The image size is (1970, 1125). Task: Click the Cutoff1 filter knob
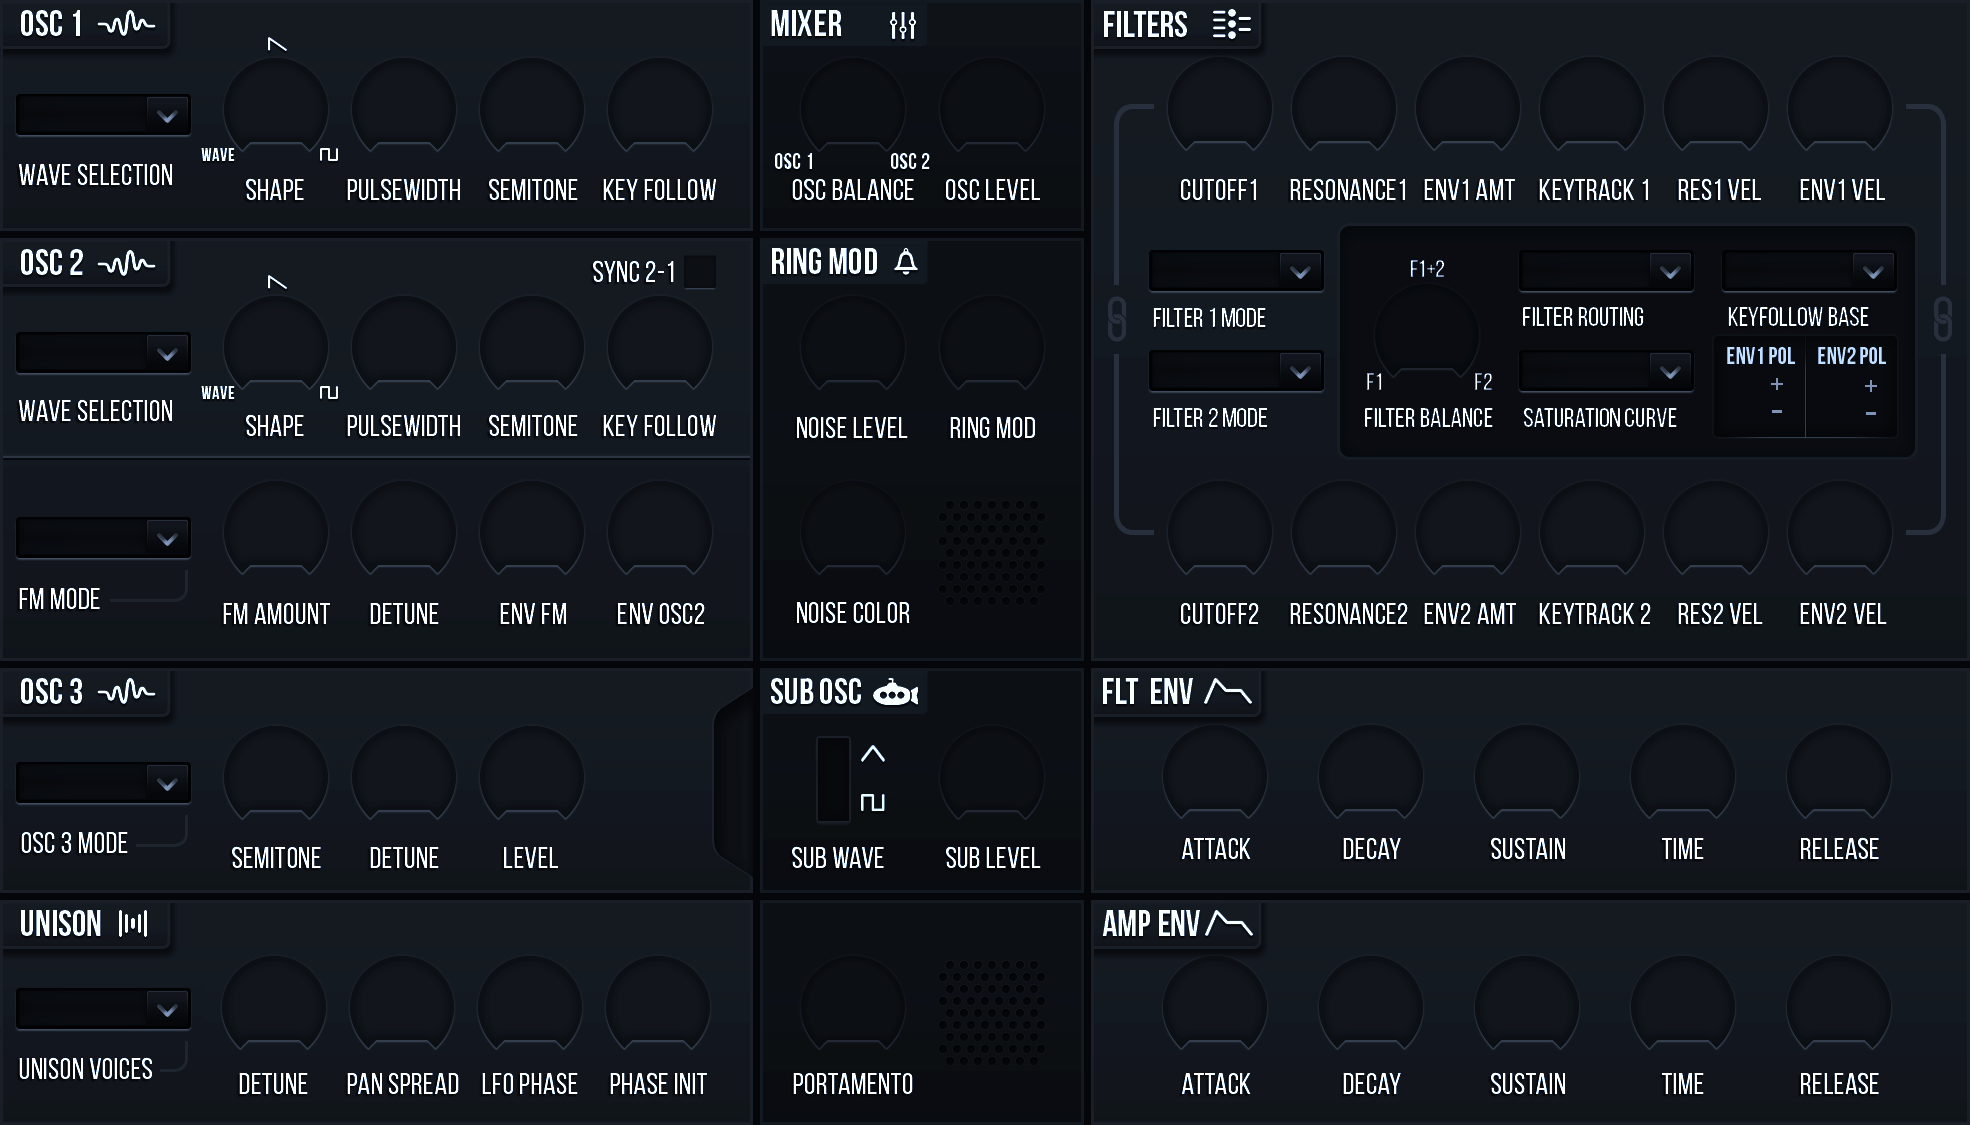click(x=1219, y=110)
